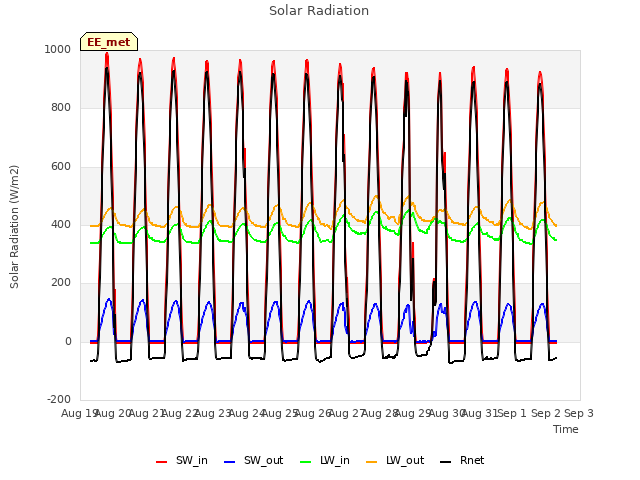Click the EE_met annotation label
The height and width of the screenshot is (480, 640).
tap(109, 42)
